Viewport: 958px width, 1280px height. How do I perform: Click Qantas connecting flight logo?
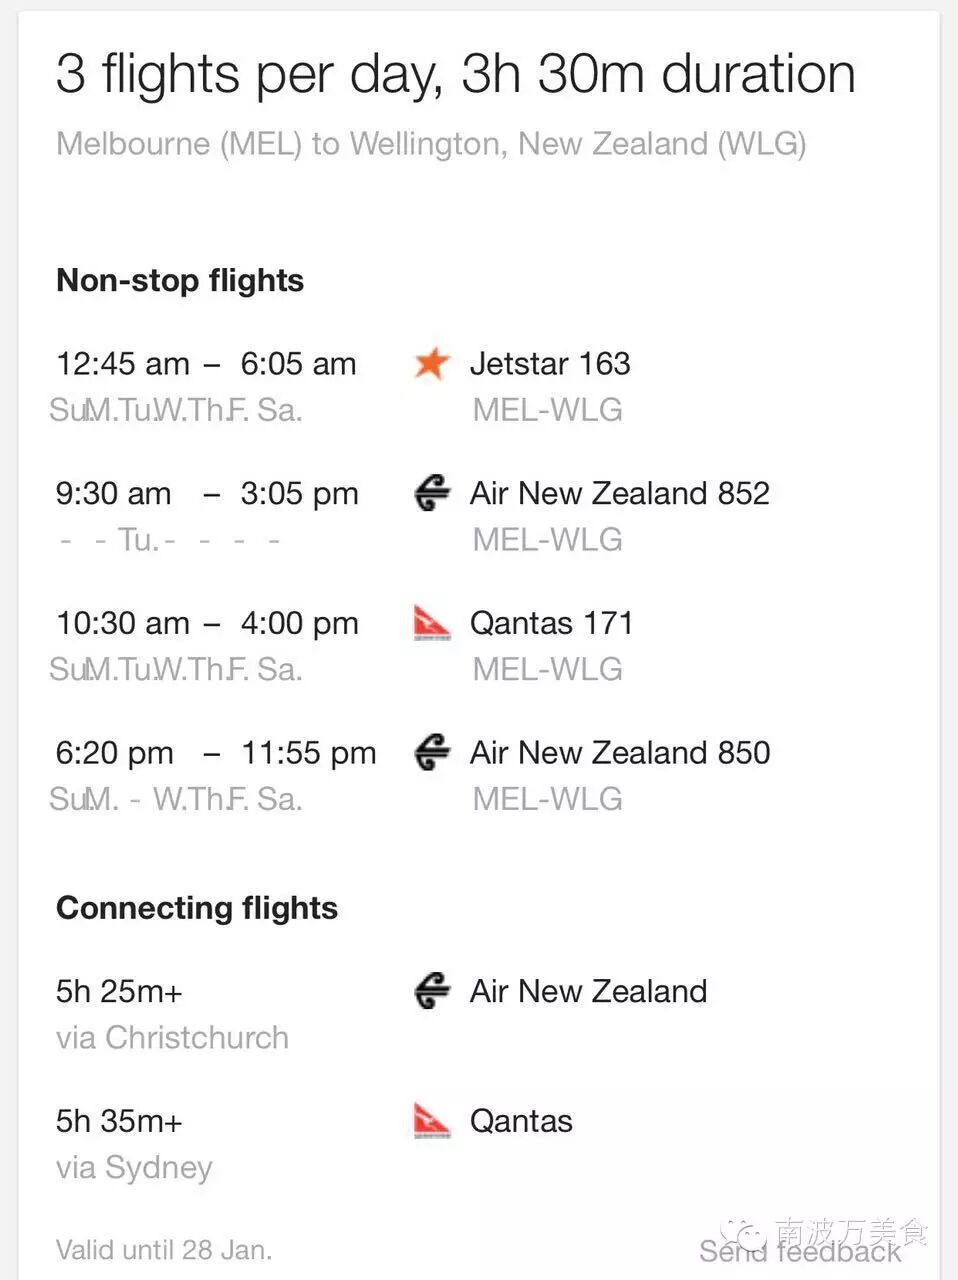coord(432,1121)
